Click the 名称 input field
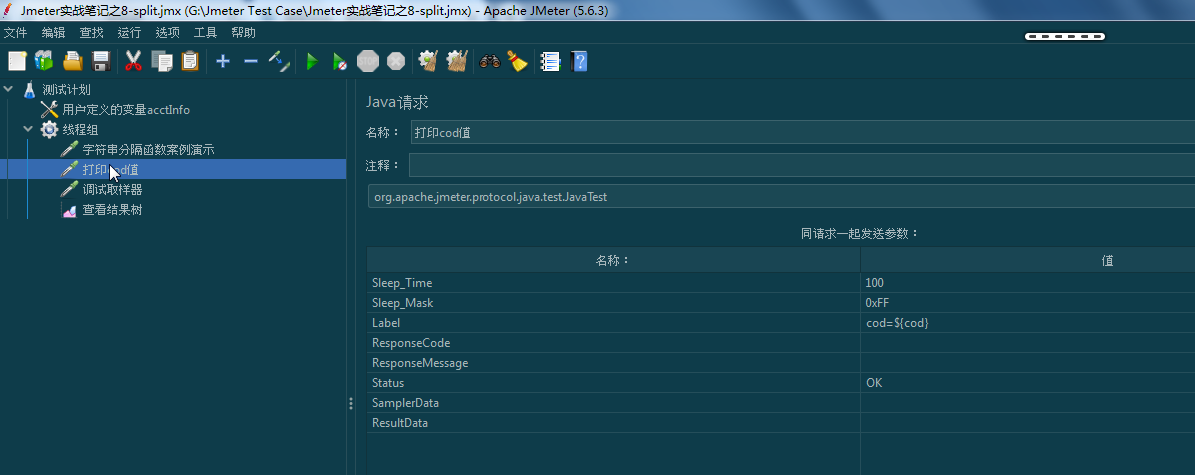Viewport: 1195px width, 475px height. 803,132
